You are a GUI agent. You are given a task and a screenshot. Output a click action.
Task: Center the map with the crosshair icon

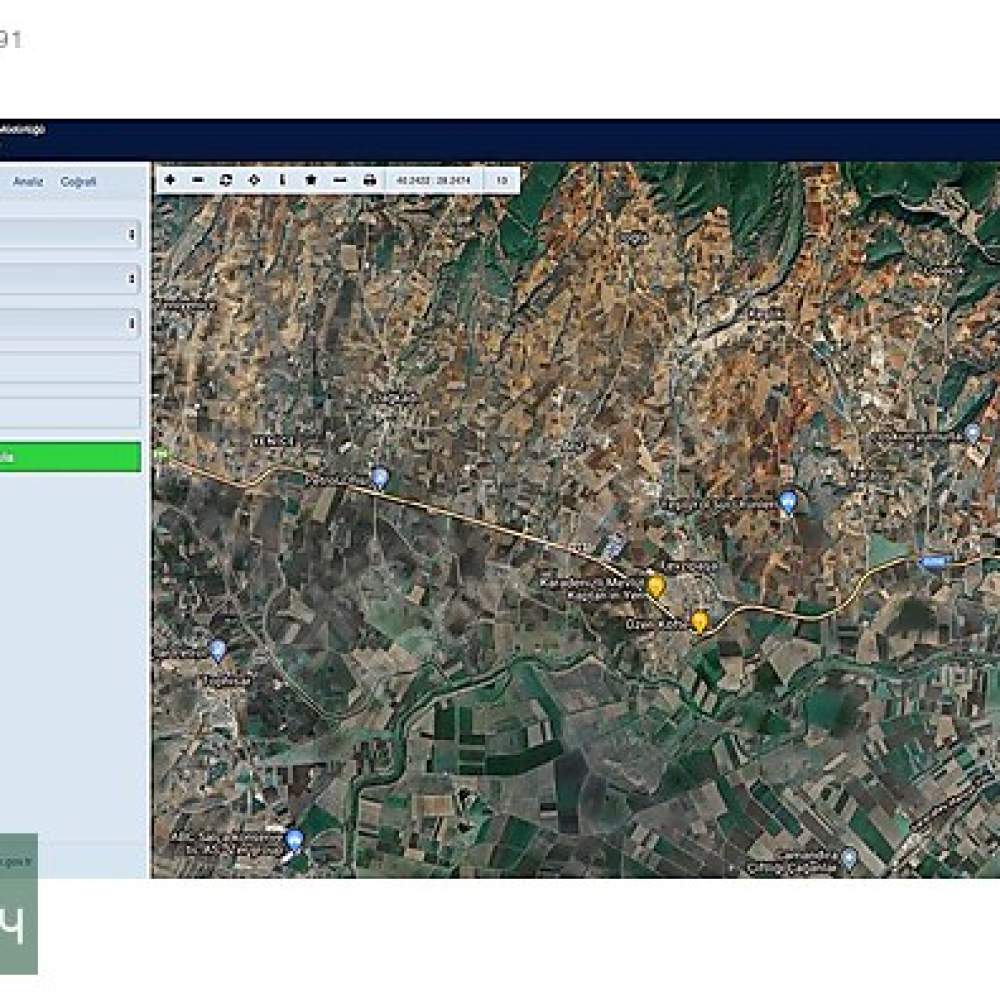point(254,180)
